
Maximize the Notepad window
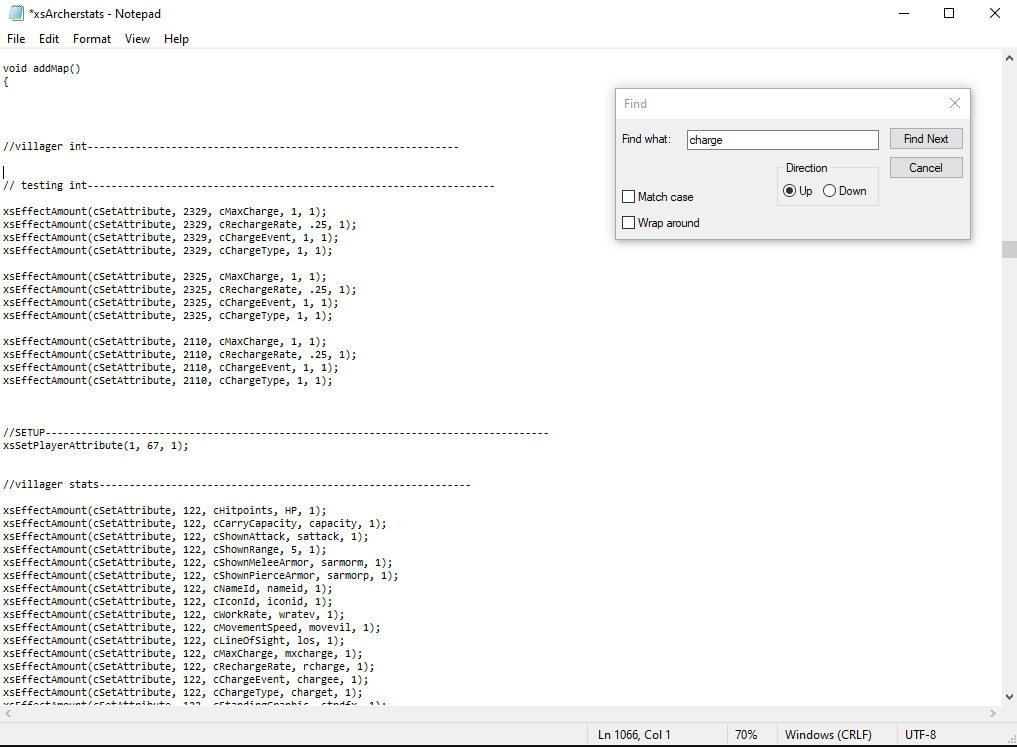point(949,14)
